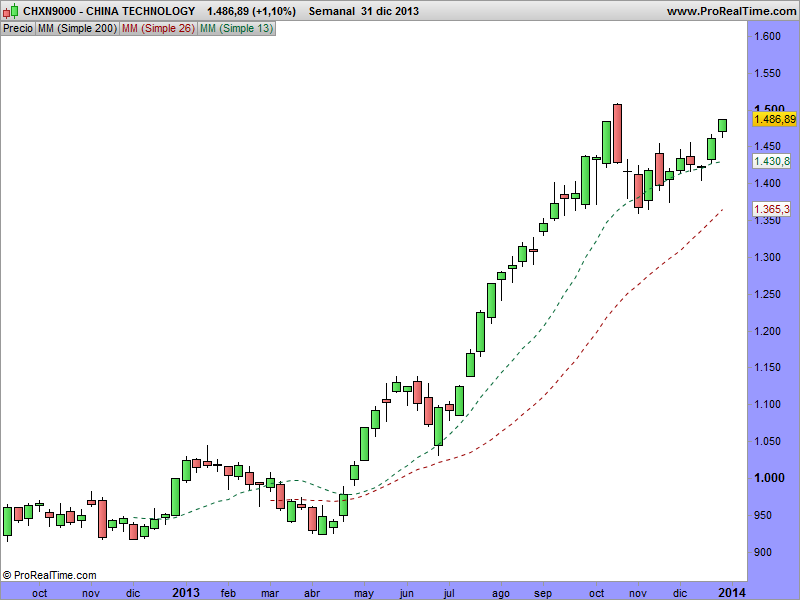Click the 1.600 level on price axis

coord(768,37)
